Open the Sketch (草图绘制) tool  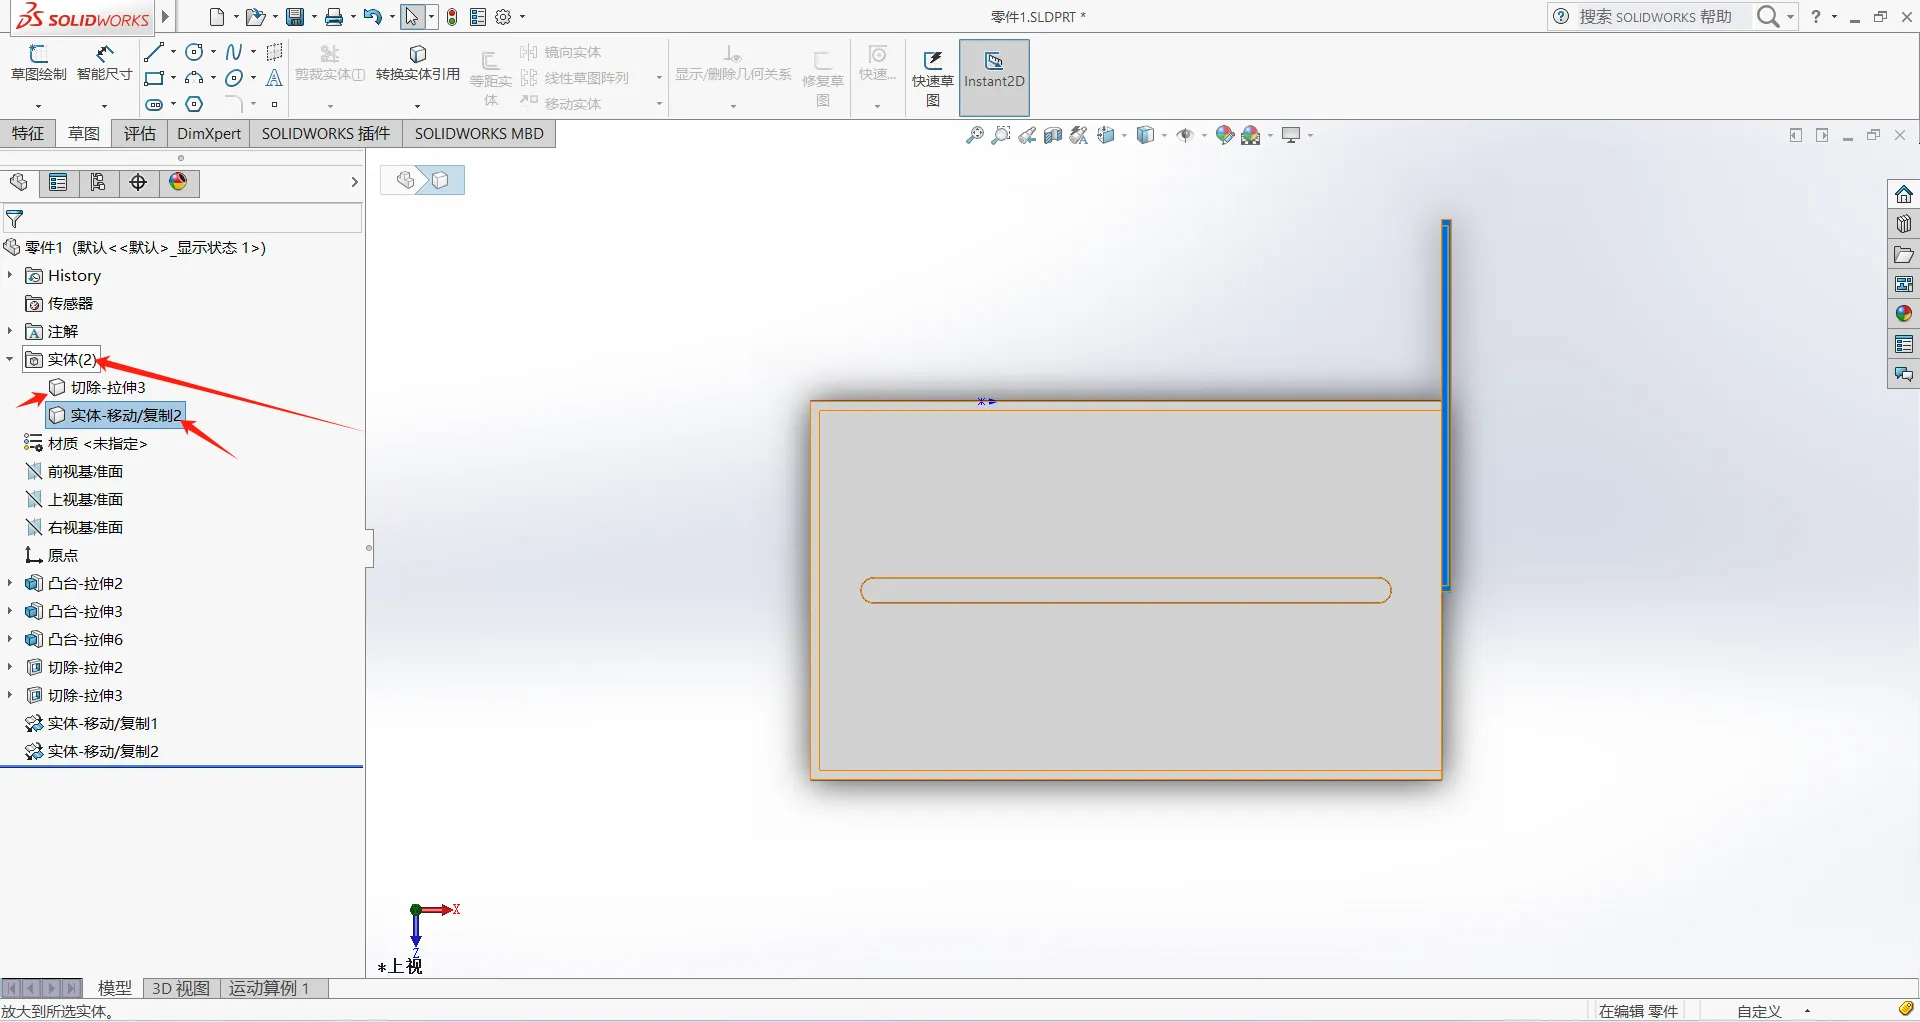(x=38, y=63)
